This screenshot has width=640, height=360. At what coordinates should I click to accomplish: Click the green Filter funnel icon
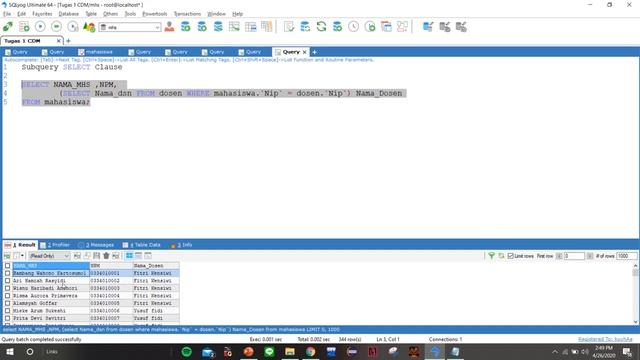point(491,256)
